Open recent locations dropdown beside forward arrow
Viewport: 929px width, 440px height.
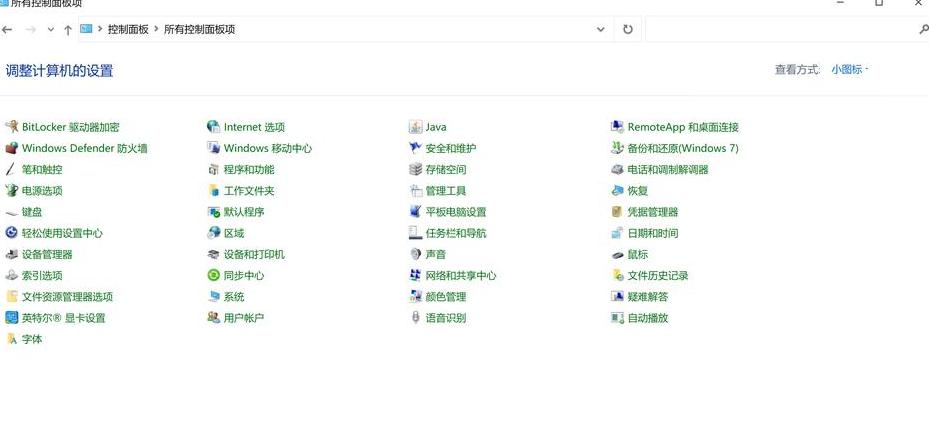pos(50,29)
